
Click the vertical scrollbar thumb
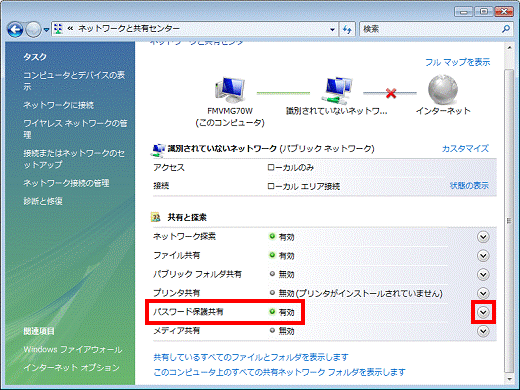509,220
